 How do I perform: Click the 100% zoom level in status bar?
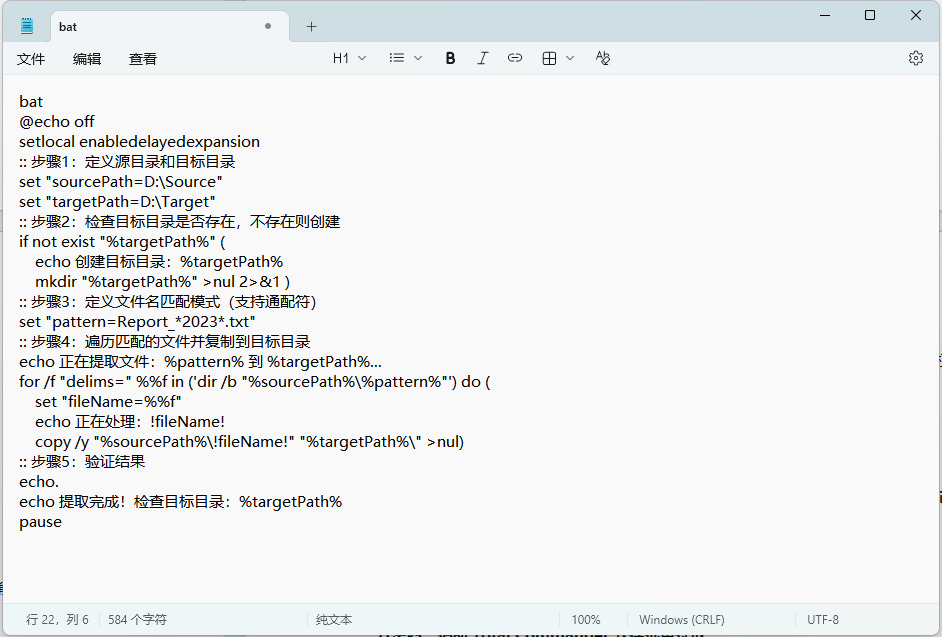586,620
